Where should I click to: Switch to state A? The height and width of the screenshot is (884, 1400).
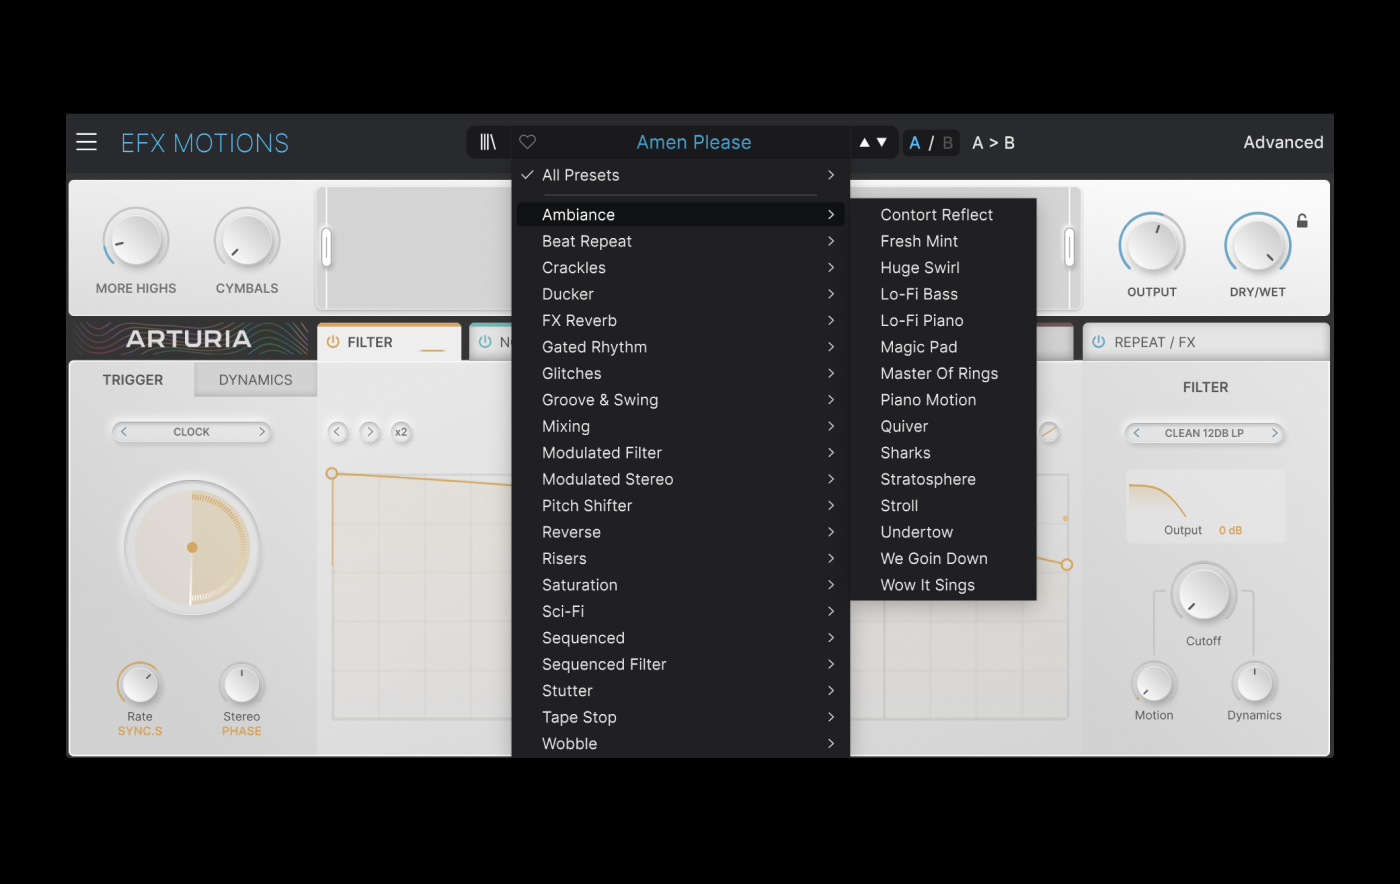point(914,143)
